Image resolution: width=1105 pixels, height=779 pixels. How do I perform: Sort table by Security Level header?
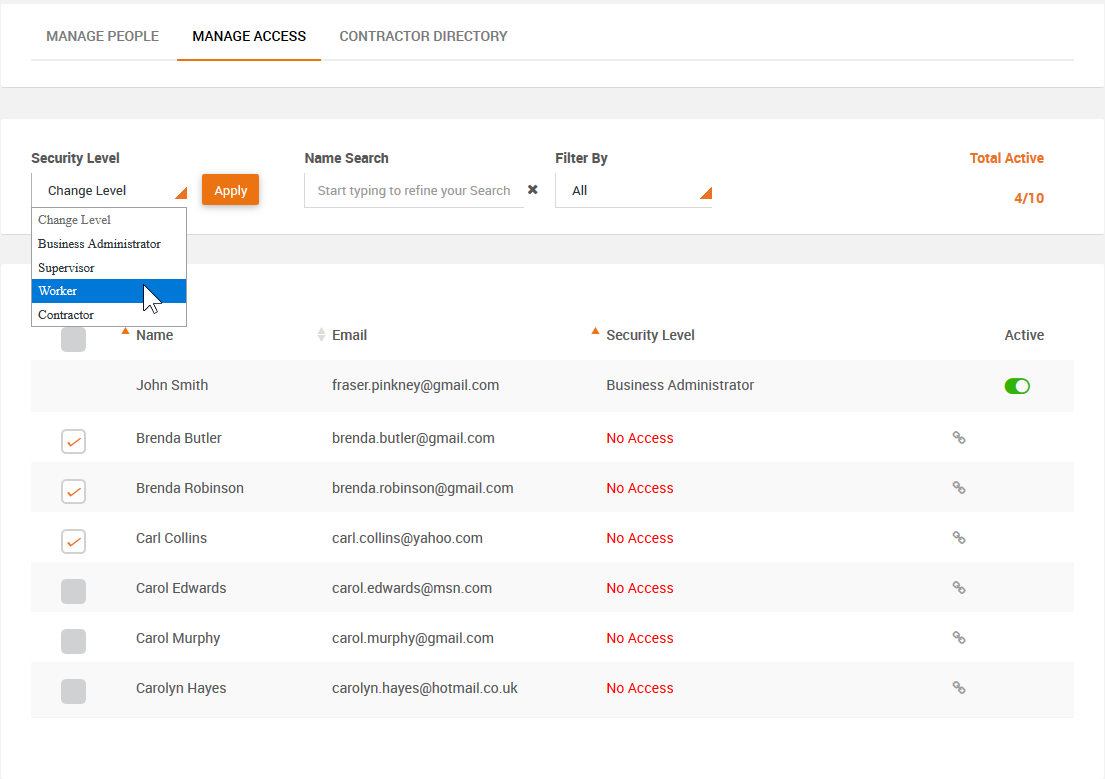point(650,335)
